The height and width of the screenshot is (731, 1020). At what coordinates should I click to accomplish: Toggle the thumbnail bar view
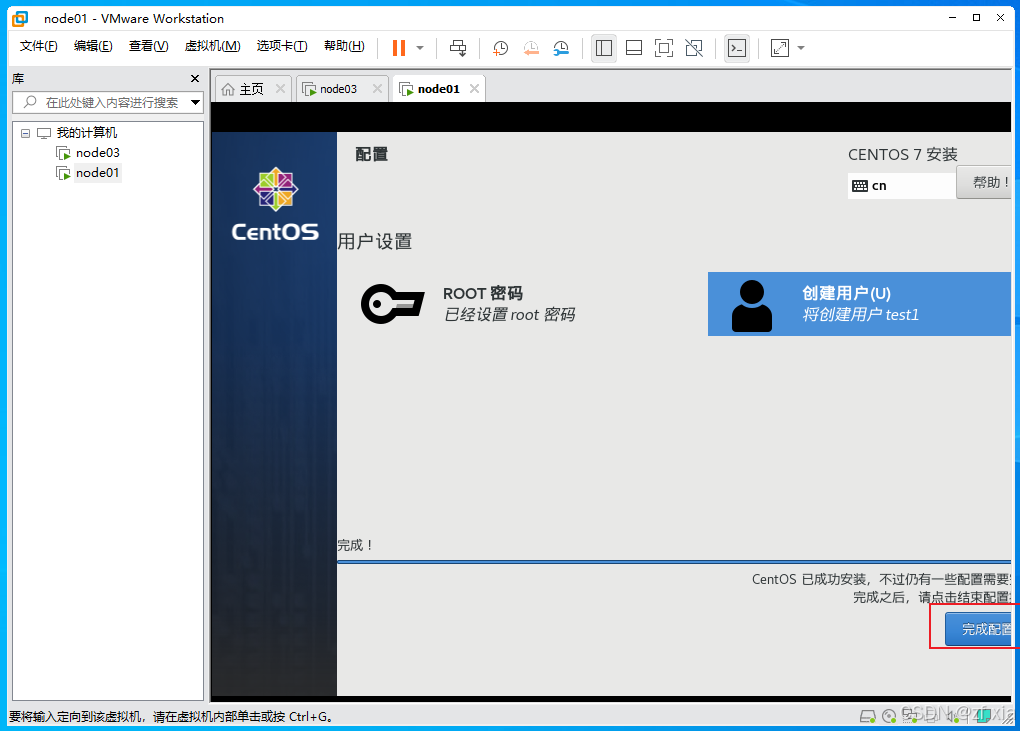(634, 47)
